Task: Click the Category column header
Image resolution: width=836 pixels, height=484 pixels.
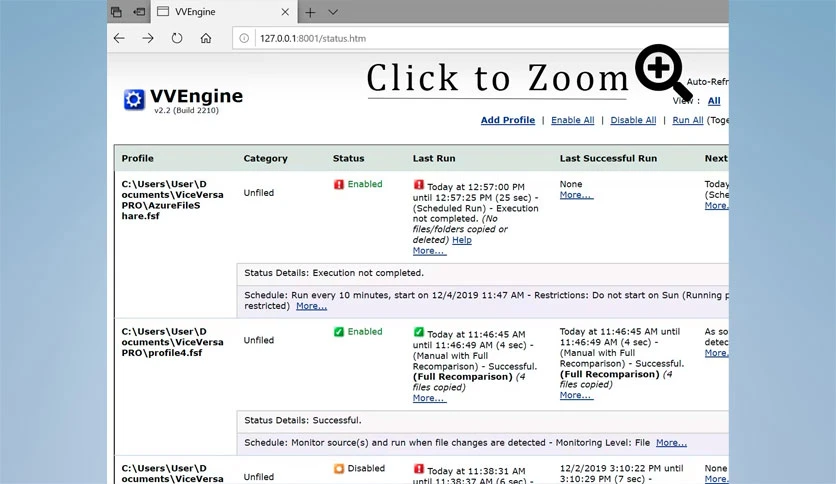Action: (266, 158)
